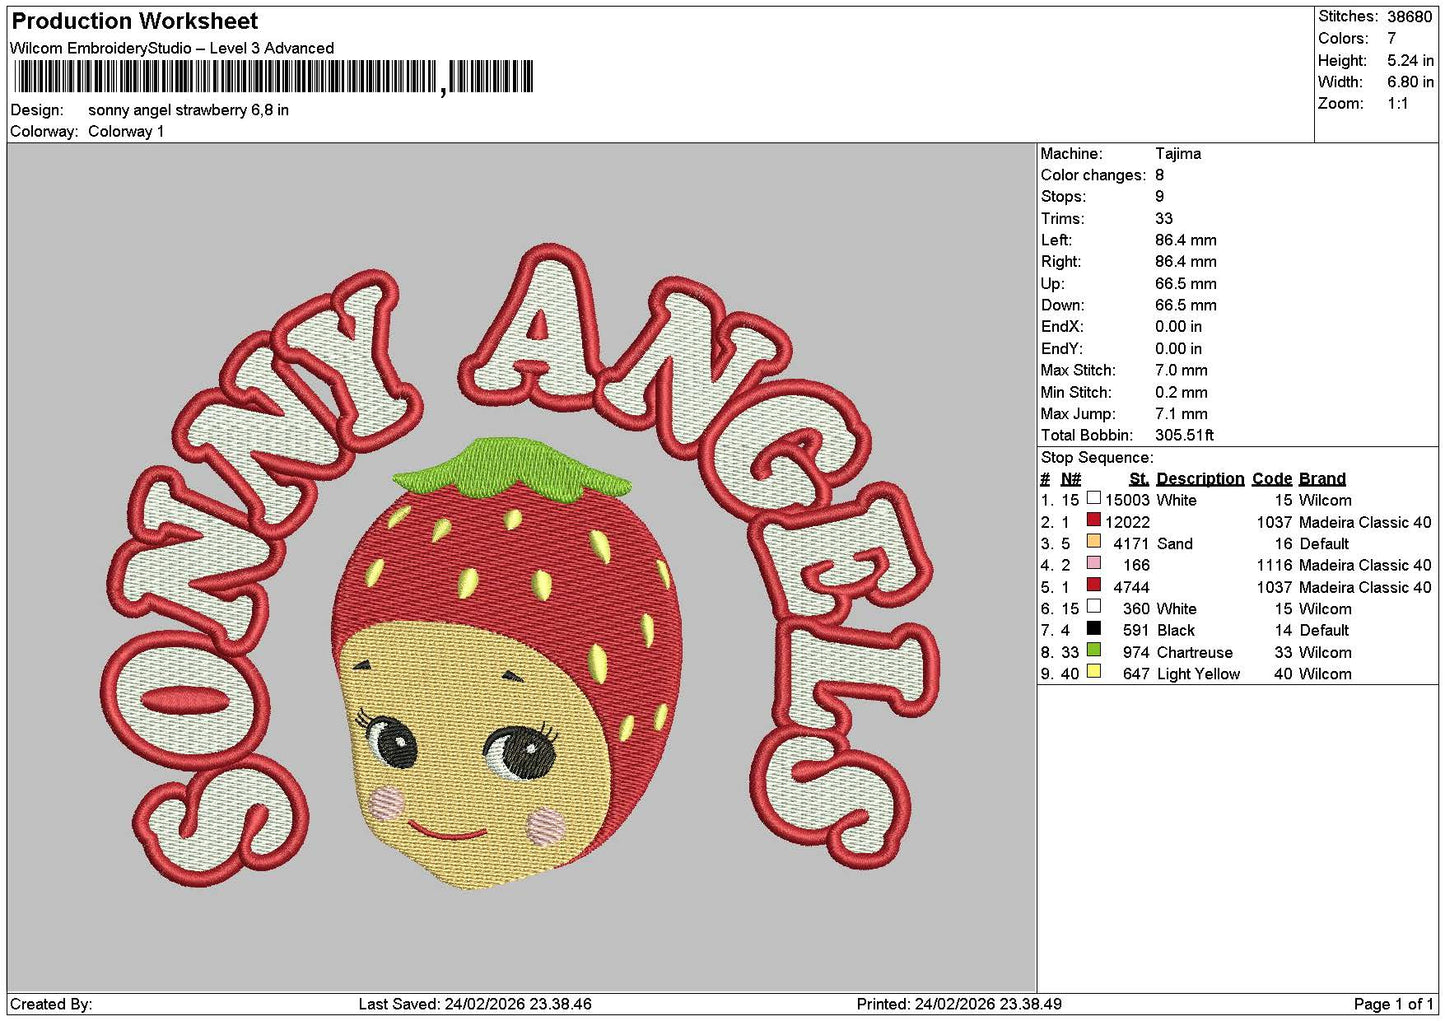This screenshot has height=1021, width=1445.
Task: Click the barcode under the worksheet header
Action: click(272, 77)
